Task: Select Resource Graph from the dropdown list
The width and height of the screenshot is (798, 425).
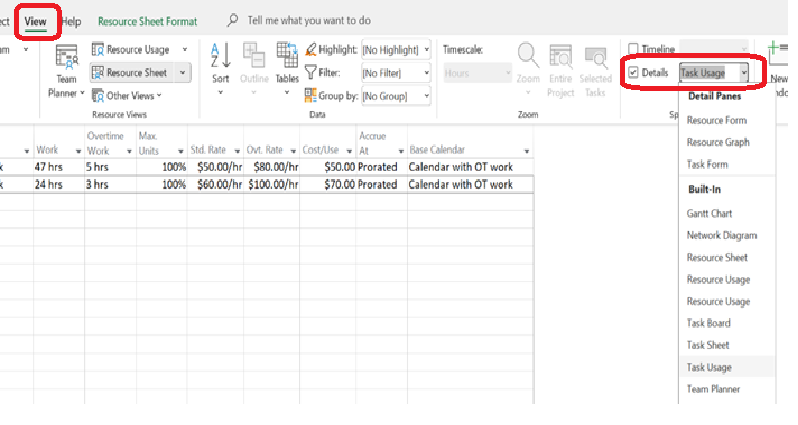Action: (x=718, y=142)
